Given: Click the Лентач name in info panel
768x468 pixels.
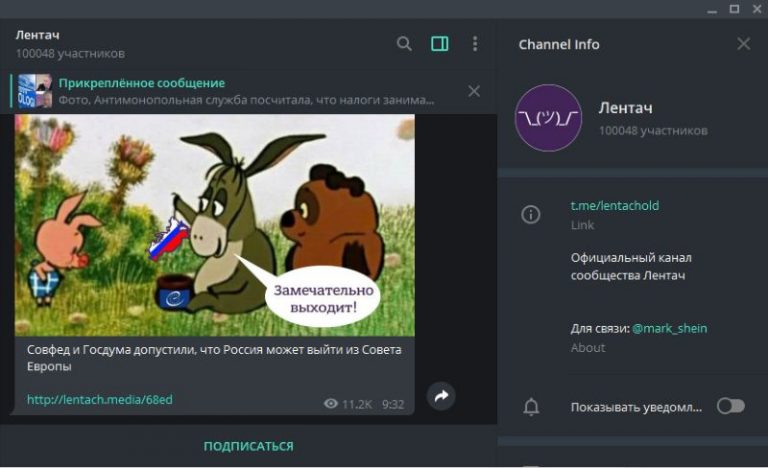Looking at the screenshot, I should tap(625, 108).
